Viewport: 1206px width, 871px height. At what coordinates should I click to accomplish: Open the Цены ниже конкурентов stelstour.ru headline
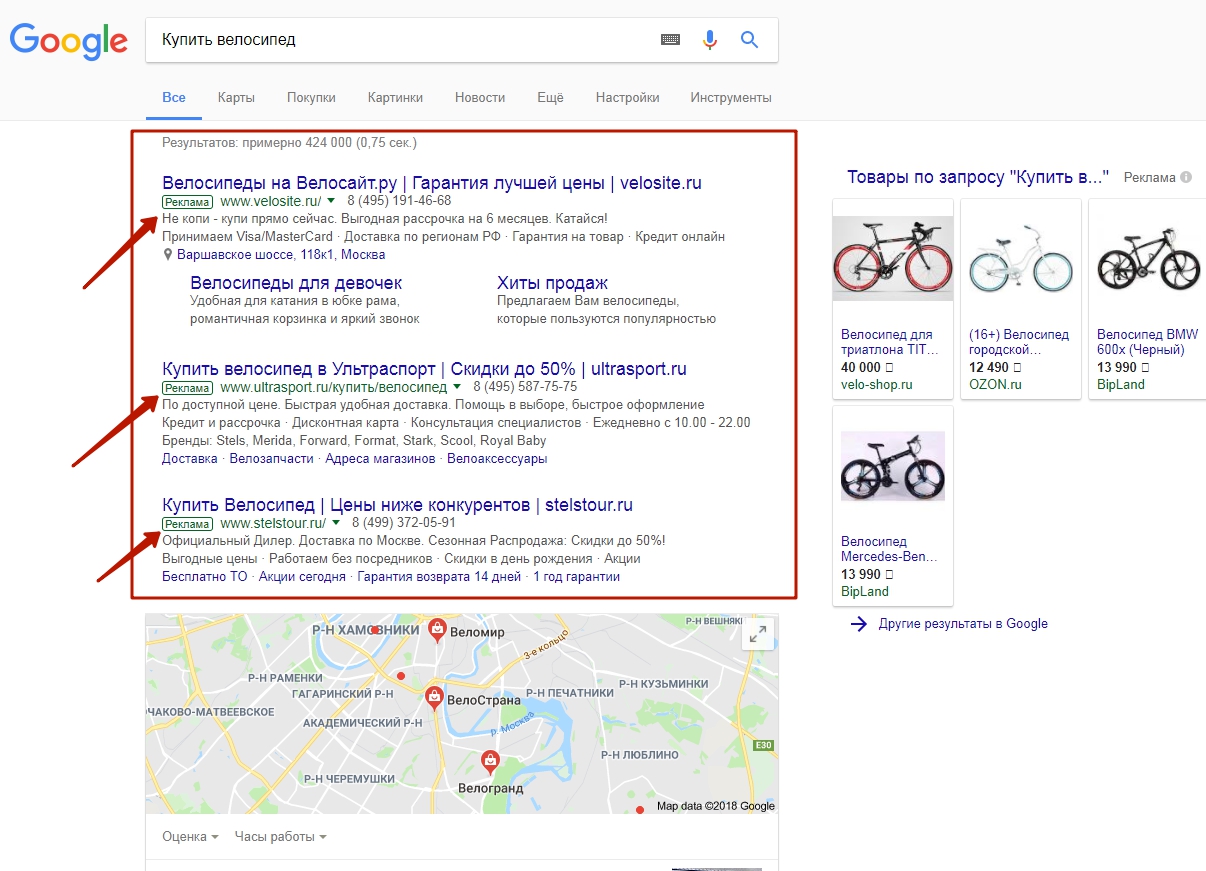(x=397, y=505)
